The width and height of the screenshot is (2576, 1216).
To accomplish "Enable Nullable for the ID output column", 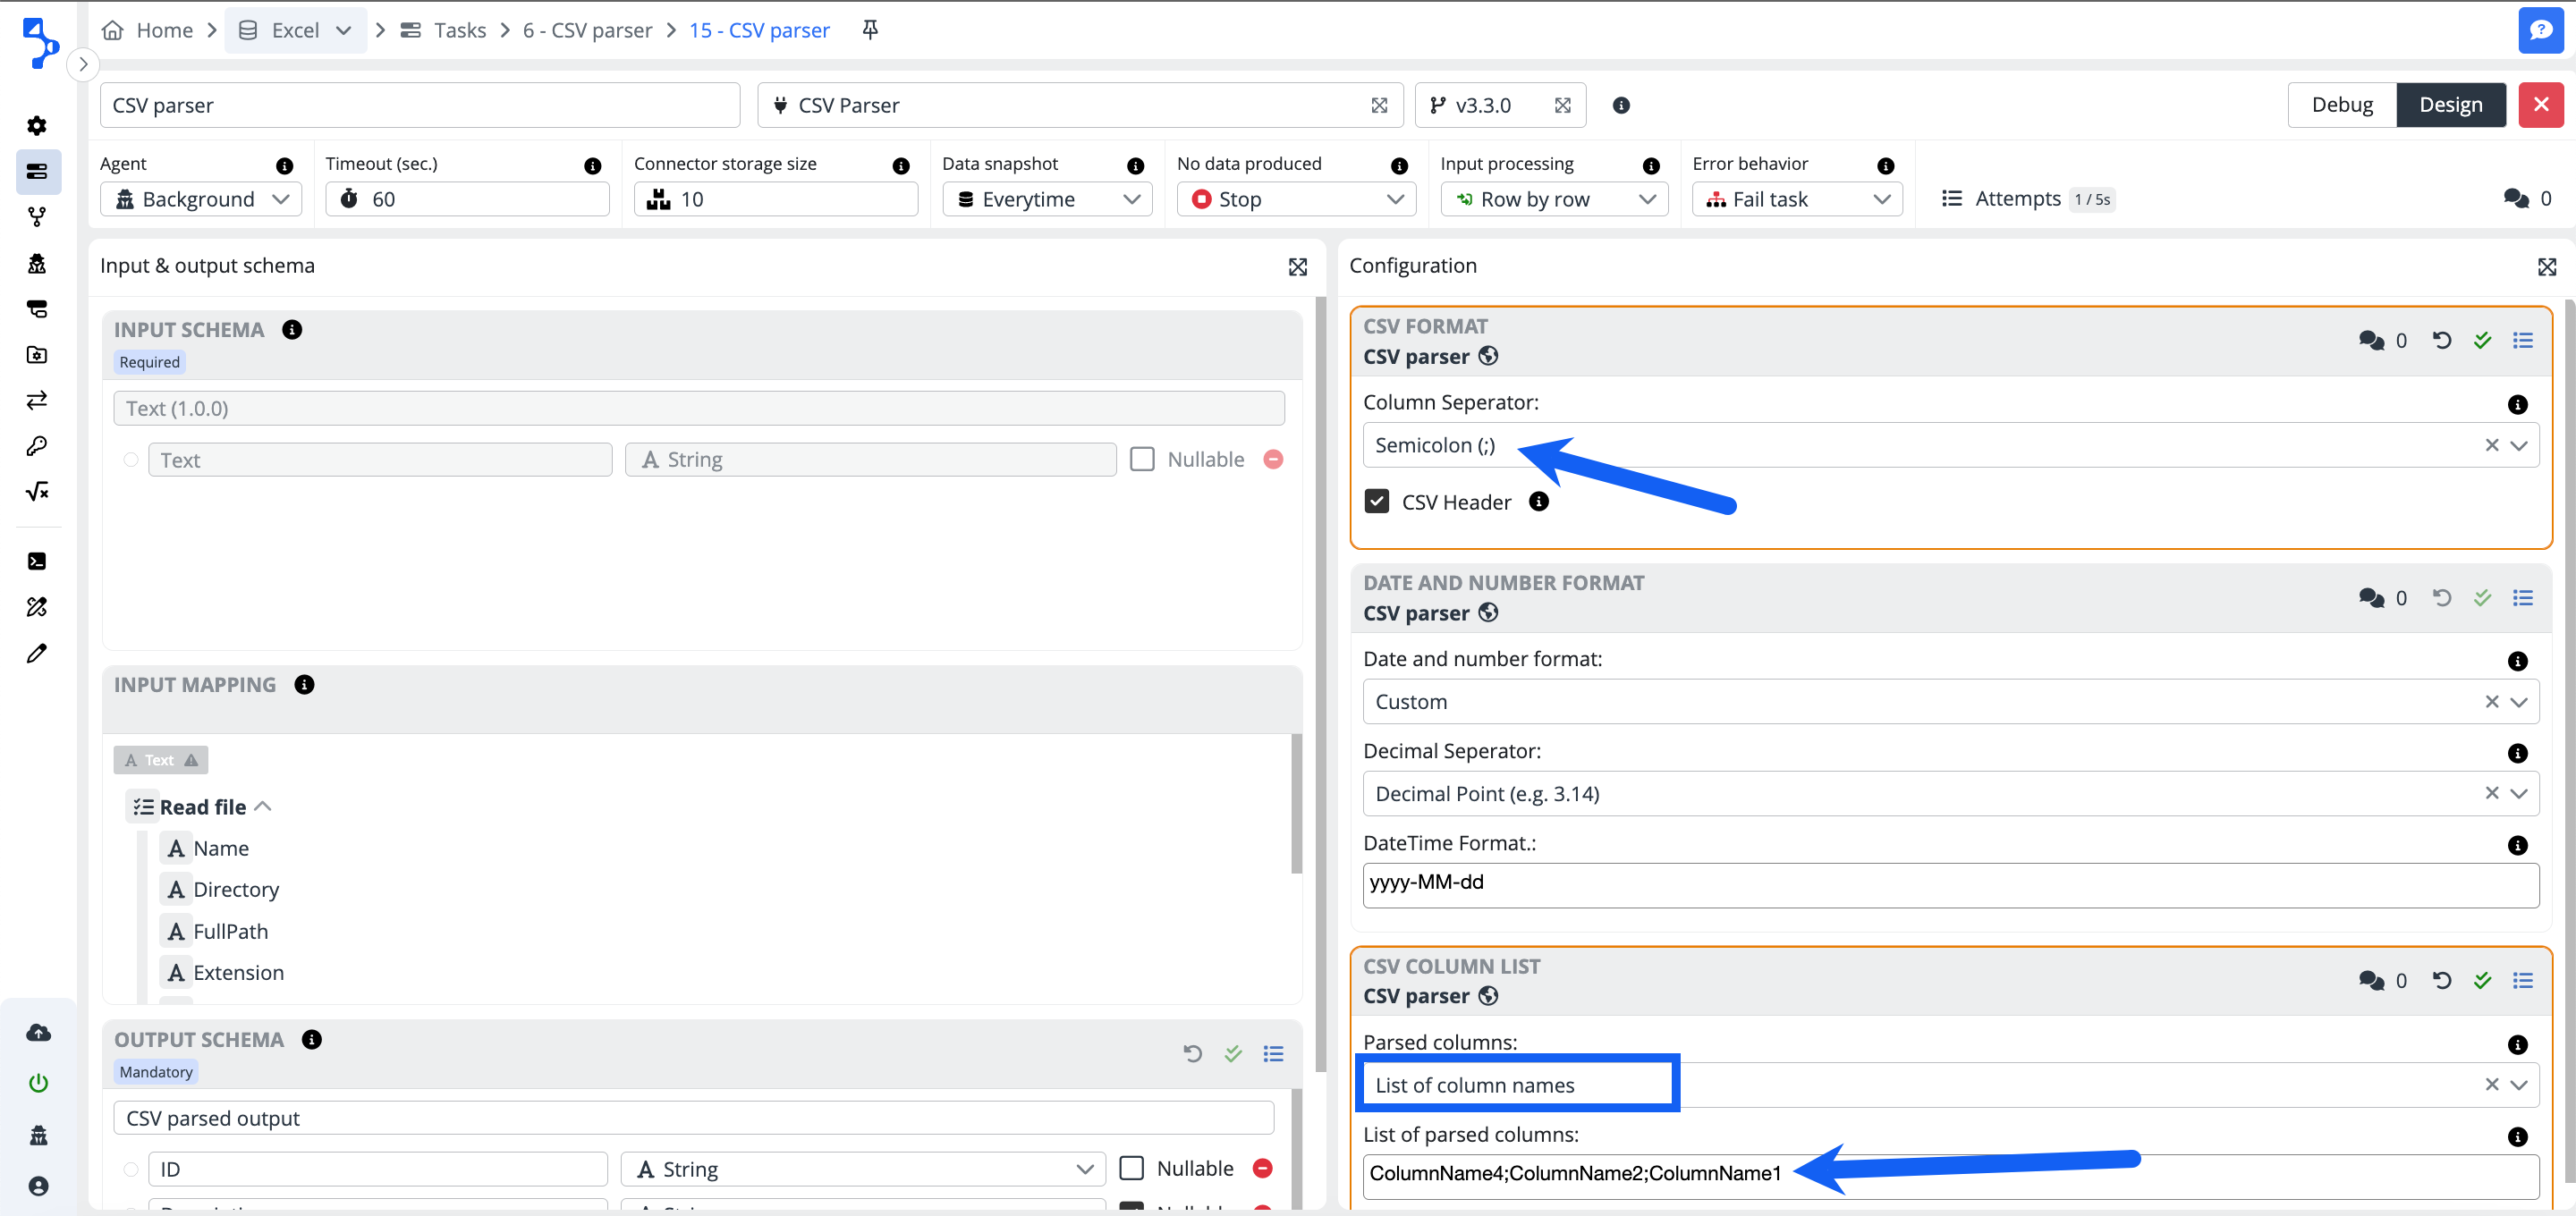I will tap(1131, 1168).
